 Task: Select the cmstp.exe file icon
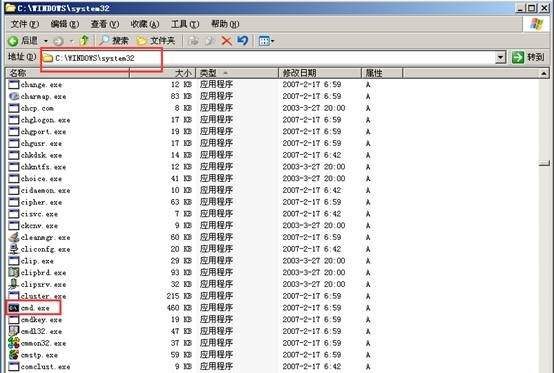(x=13, y=355)
